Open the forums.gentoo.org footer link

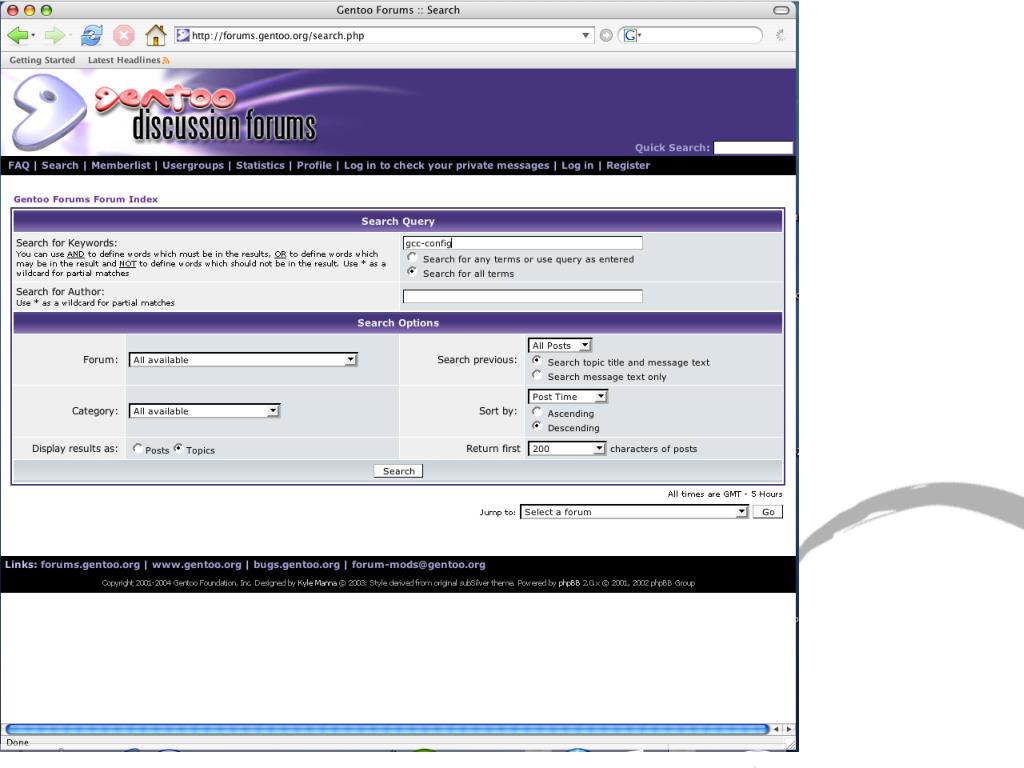pos(90,565)
